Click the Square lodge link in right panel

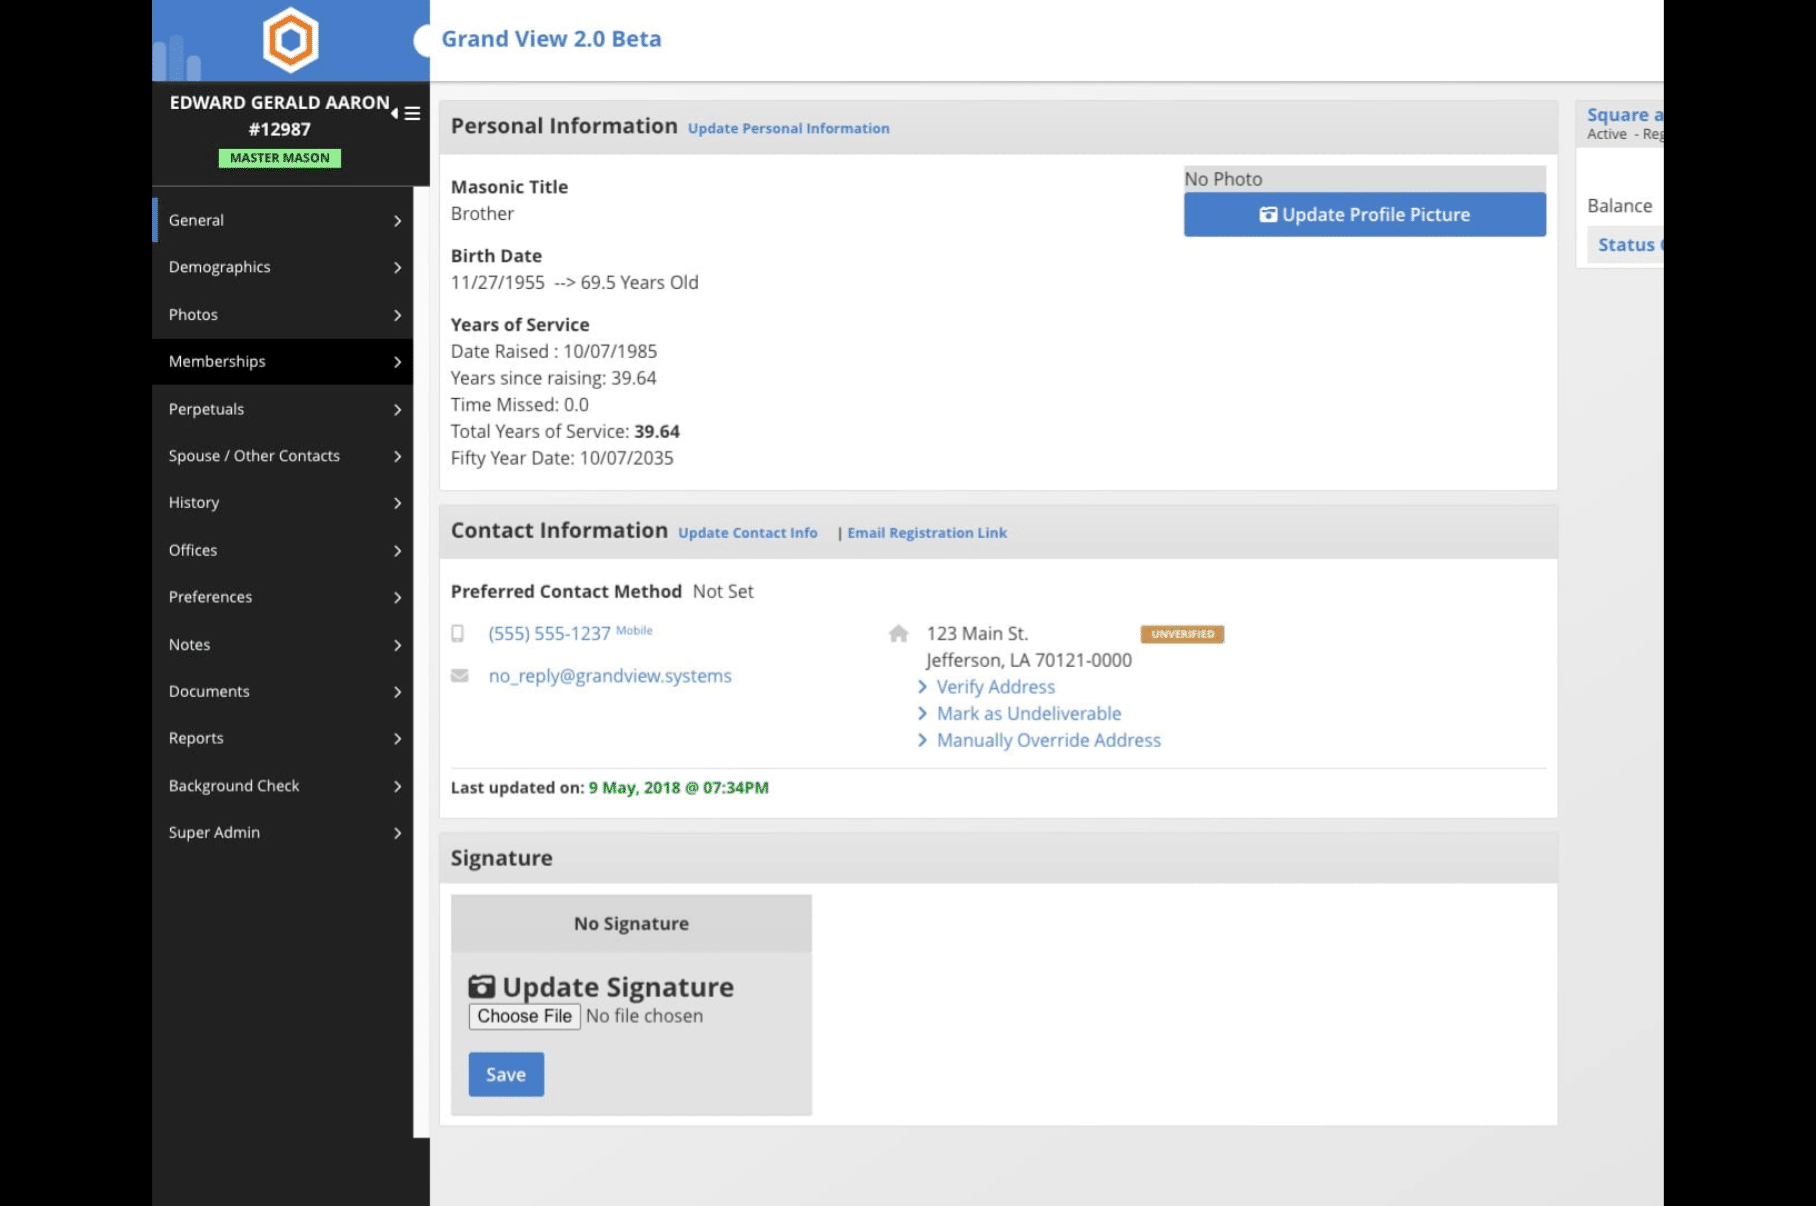[1625, 115]
